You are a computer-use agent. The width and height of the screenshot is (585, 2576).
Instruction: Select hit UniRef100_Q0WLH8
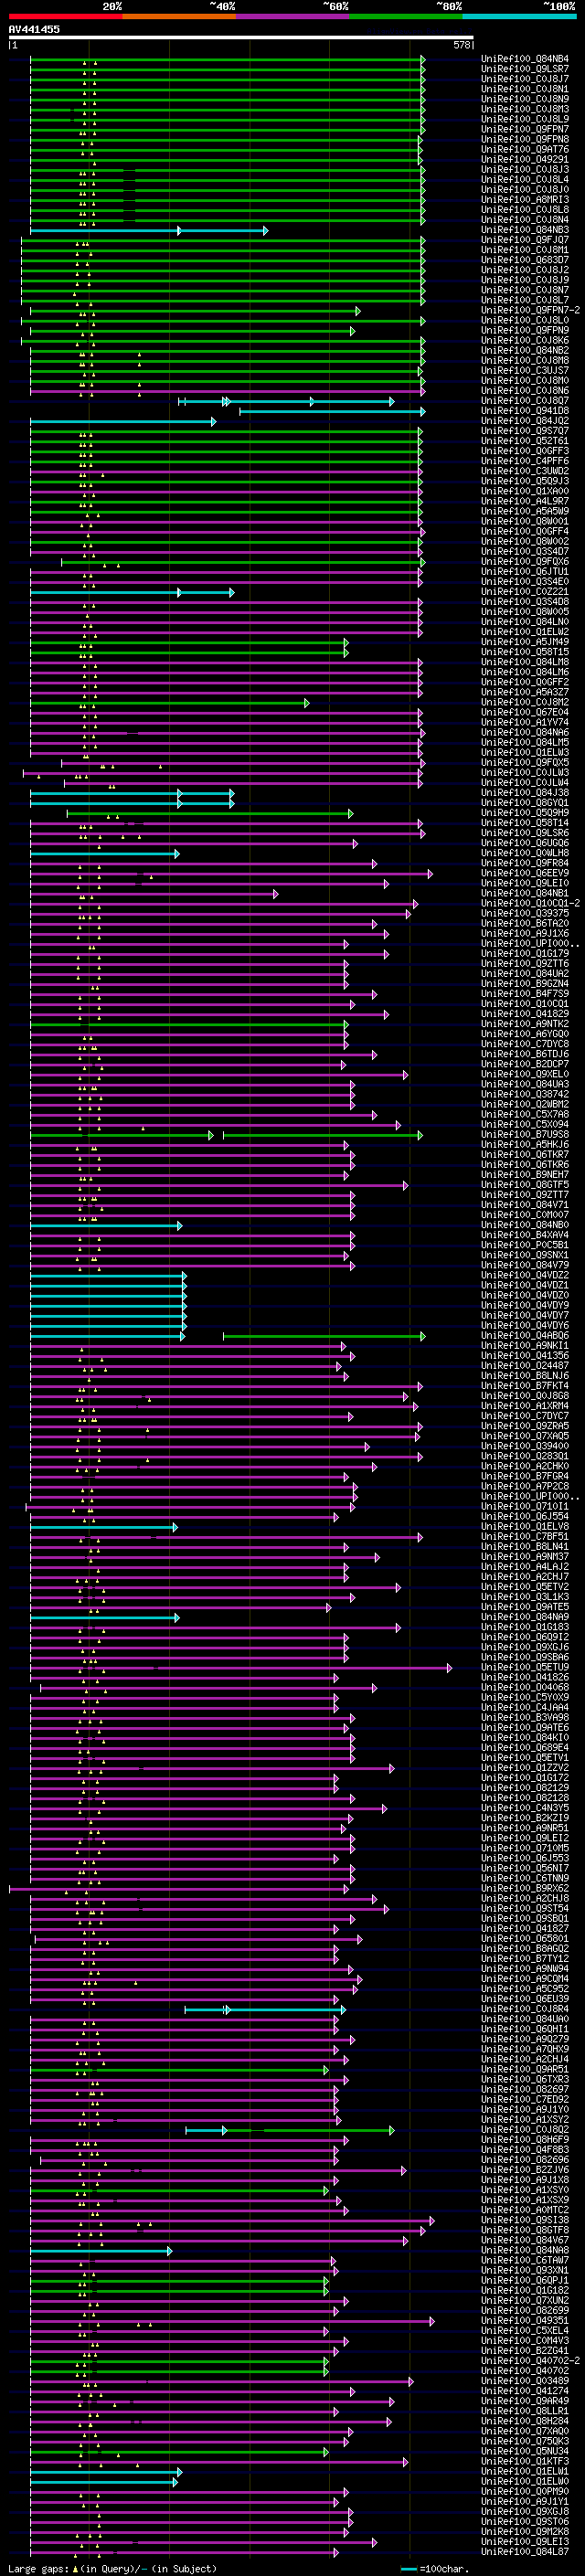click(525, 853)
